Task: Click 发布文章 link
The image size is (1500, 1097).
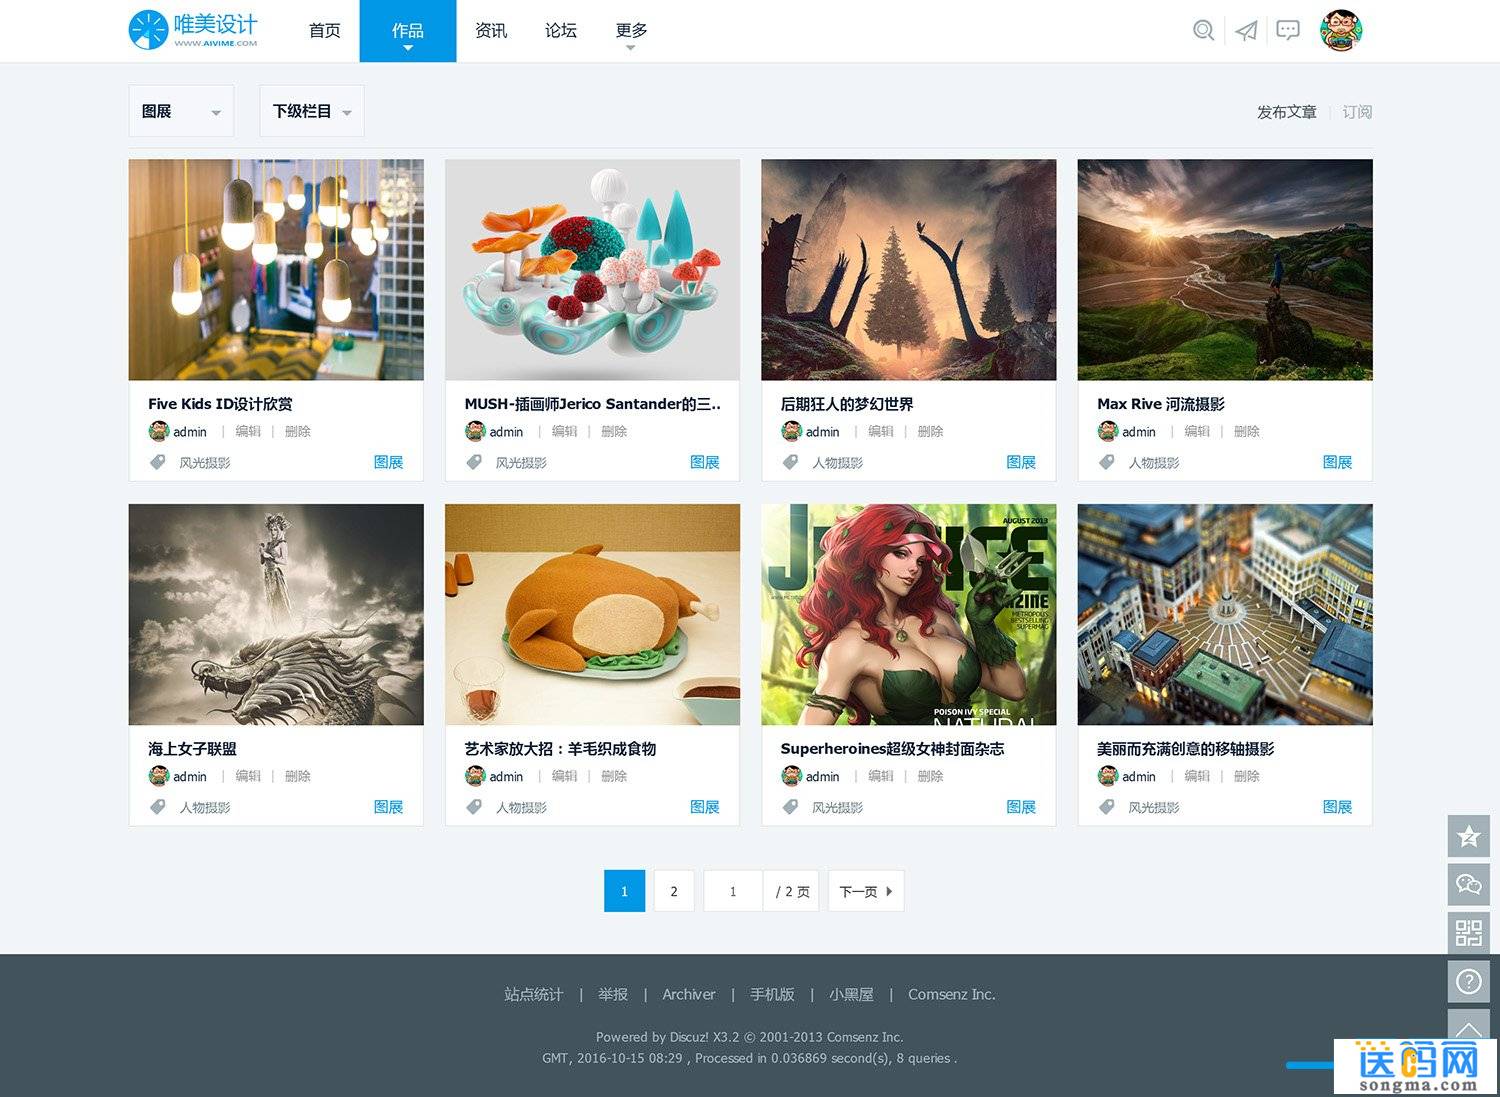Action: click(1287, 112)
